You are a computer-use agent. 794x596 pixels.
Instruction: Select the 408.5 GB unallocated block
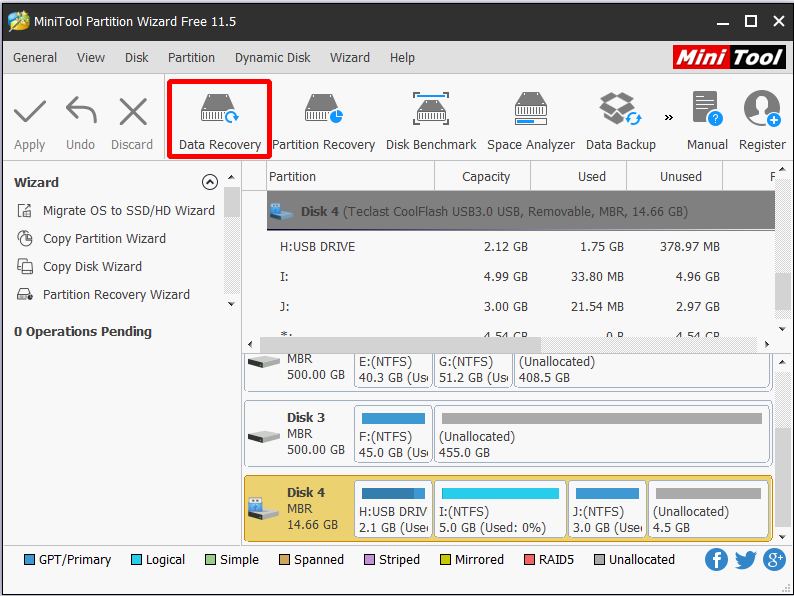(641, 370)
